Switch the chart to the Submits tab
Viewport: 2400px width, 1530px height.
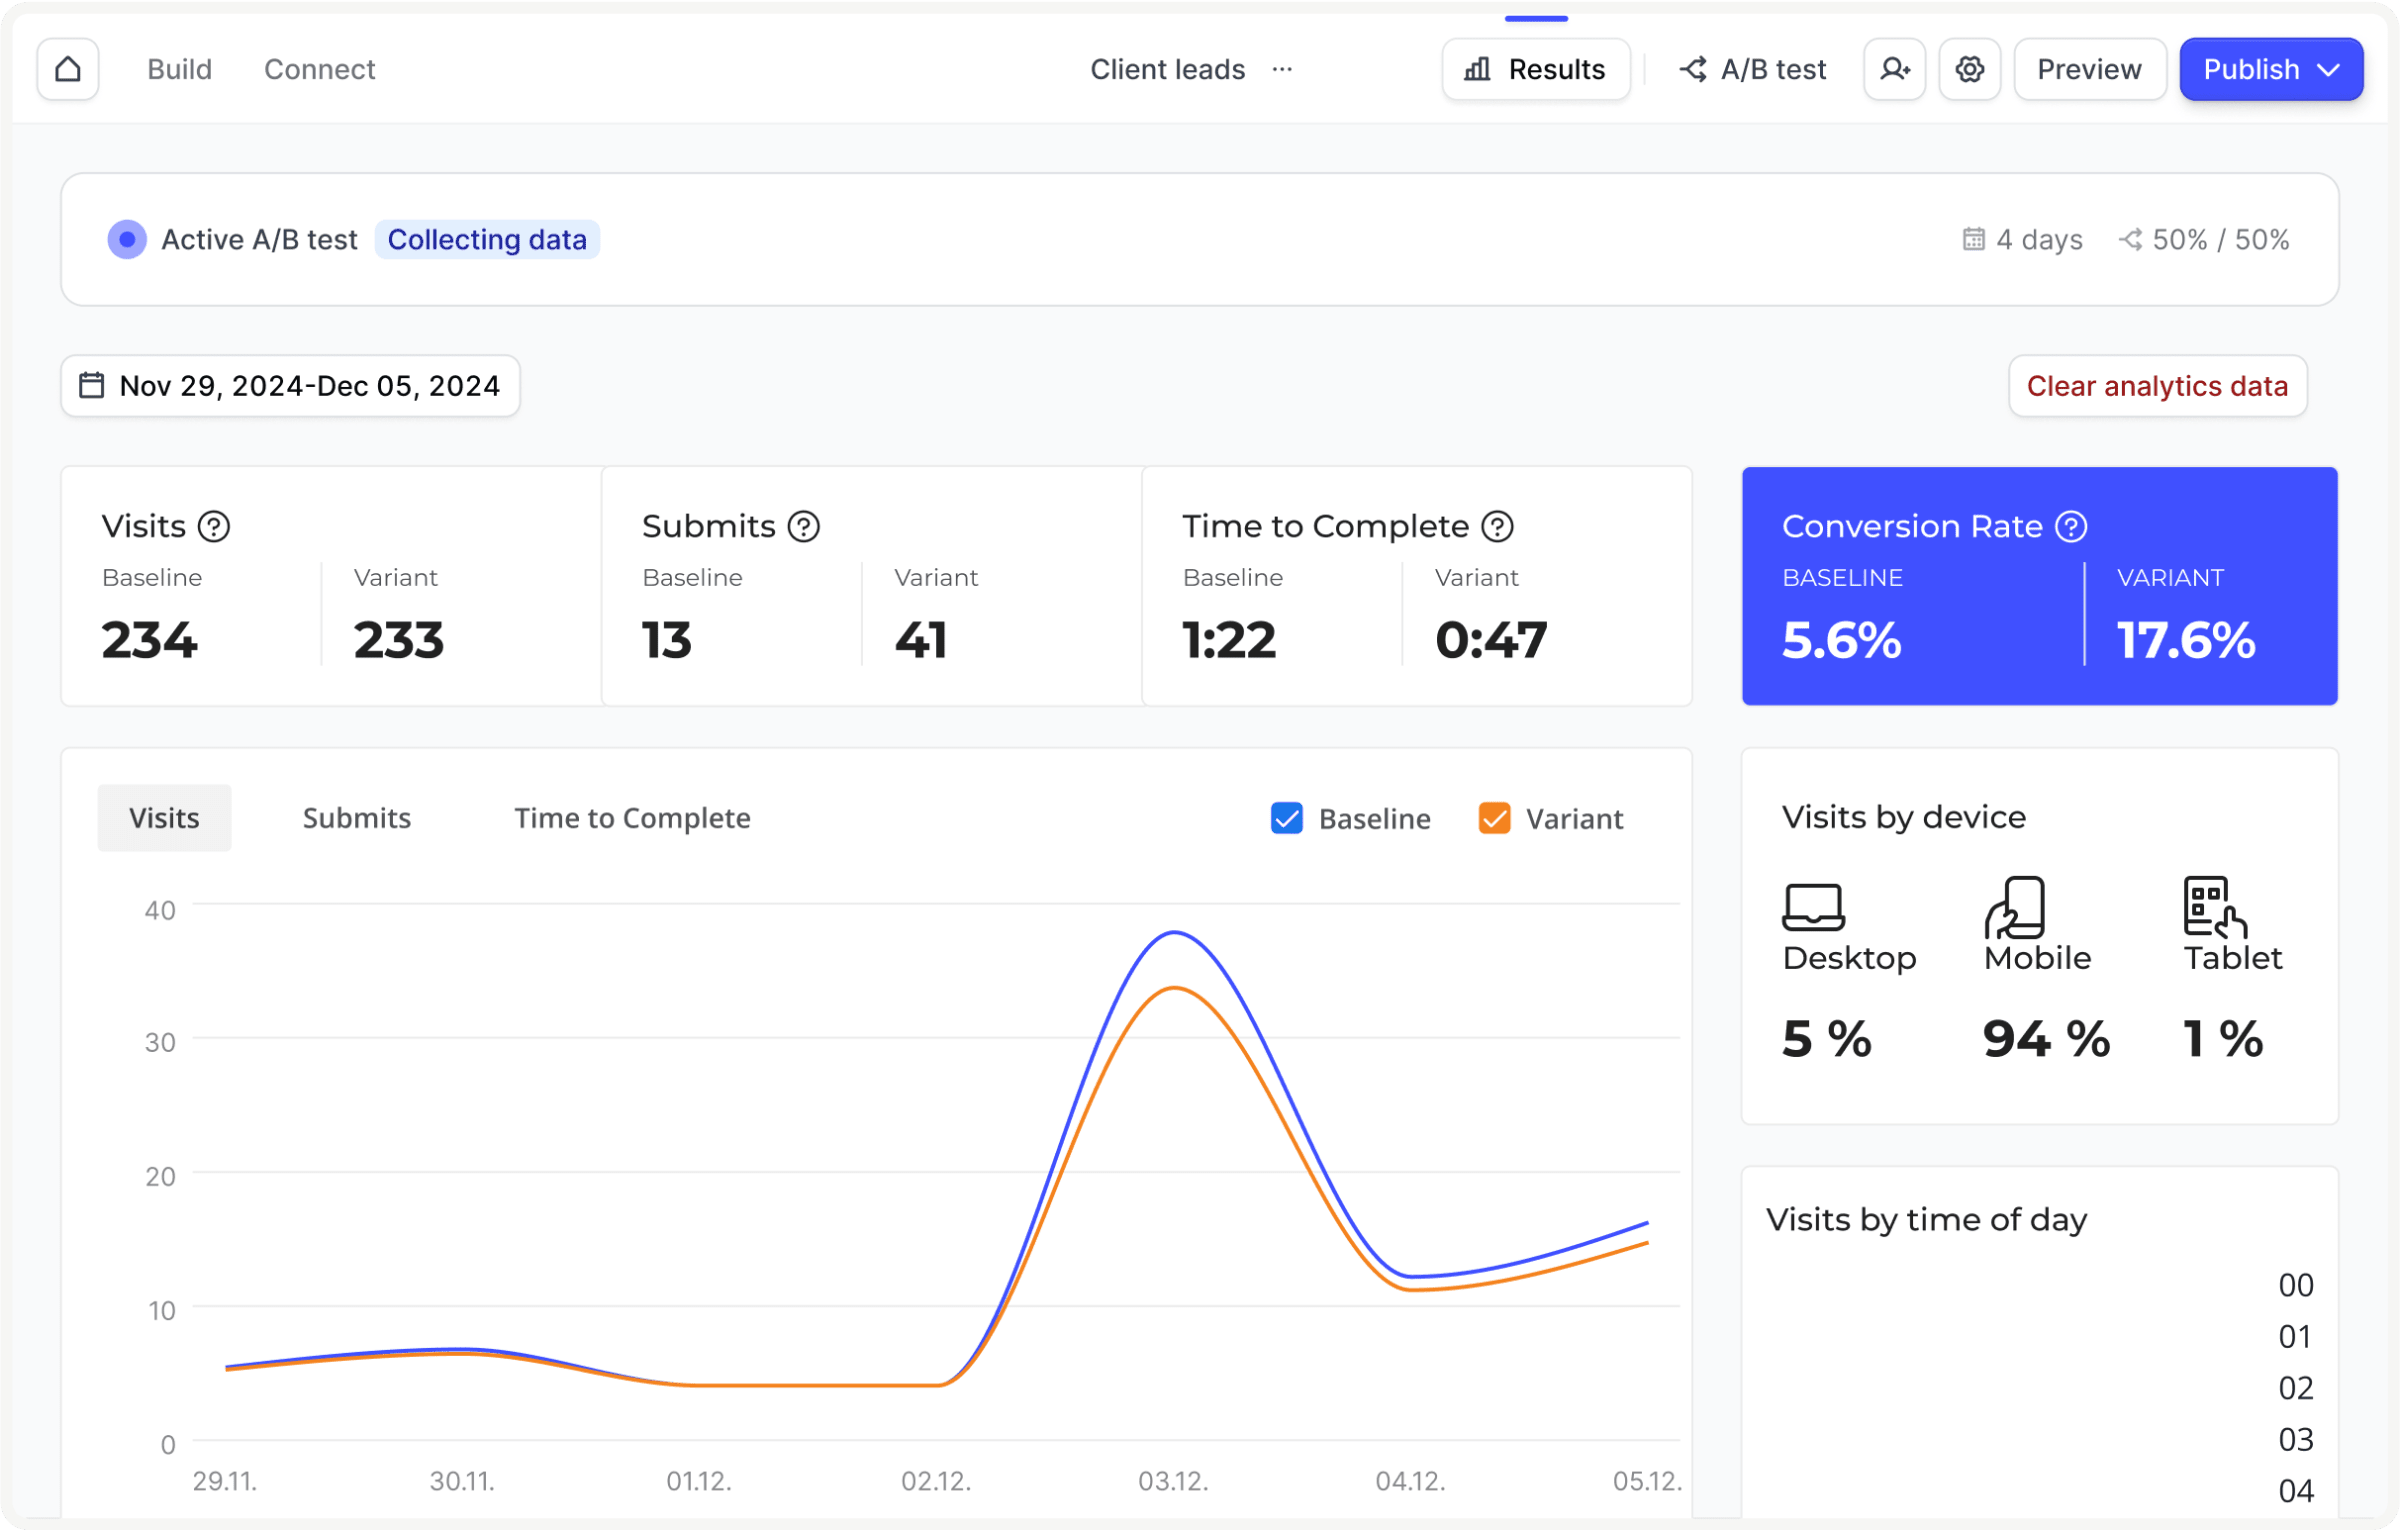pyautogui.click(x=356, y=818)
